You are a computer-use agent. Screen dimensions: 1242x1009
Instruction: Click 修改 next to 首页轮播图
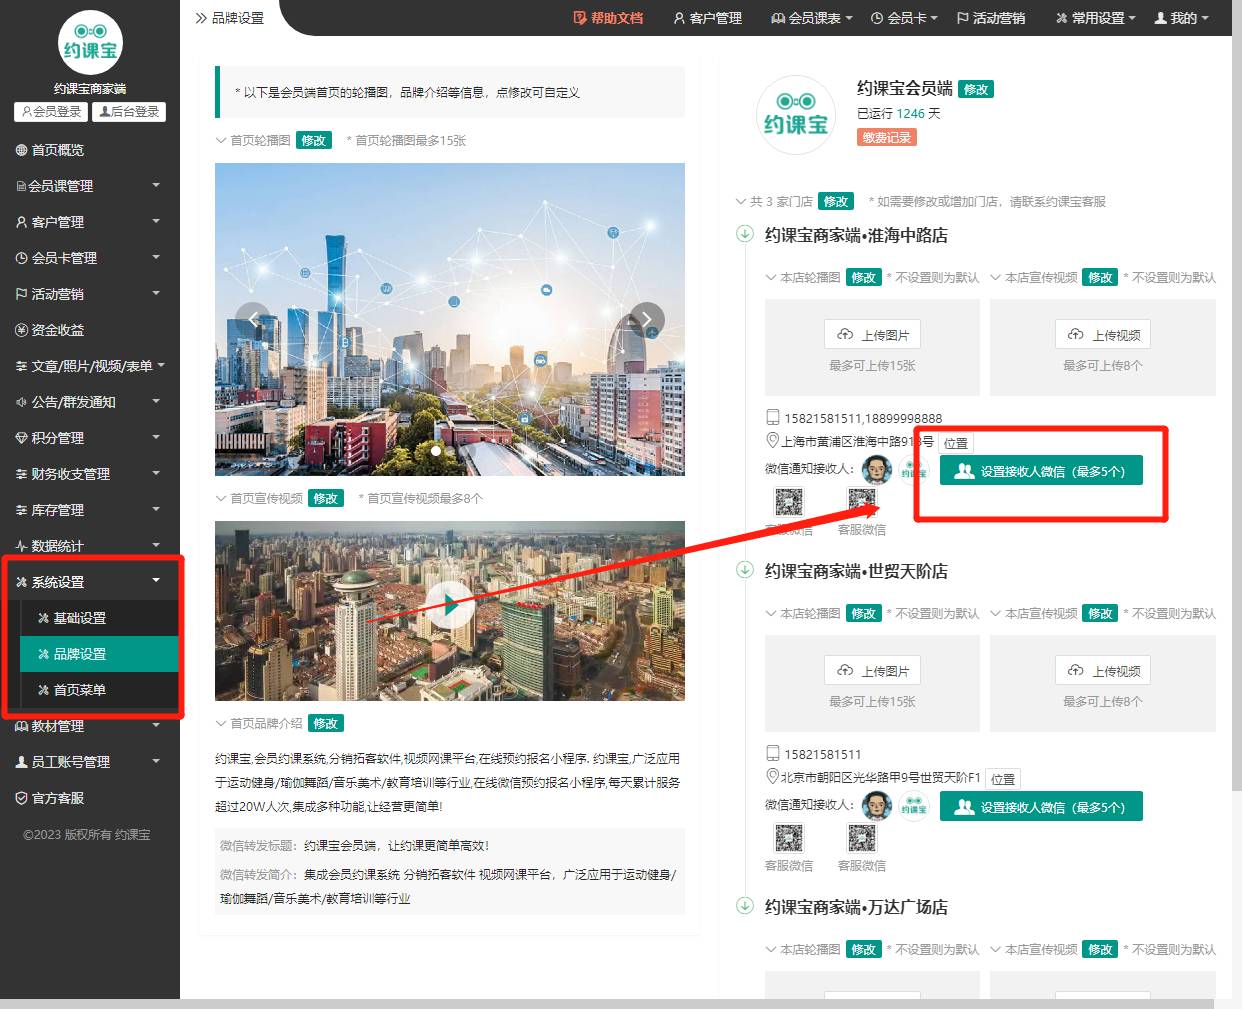coord(314,141)
